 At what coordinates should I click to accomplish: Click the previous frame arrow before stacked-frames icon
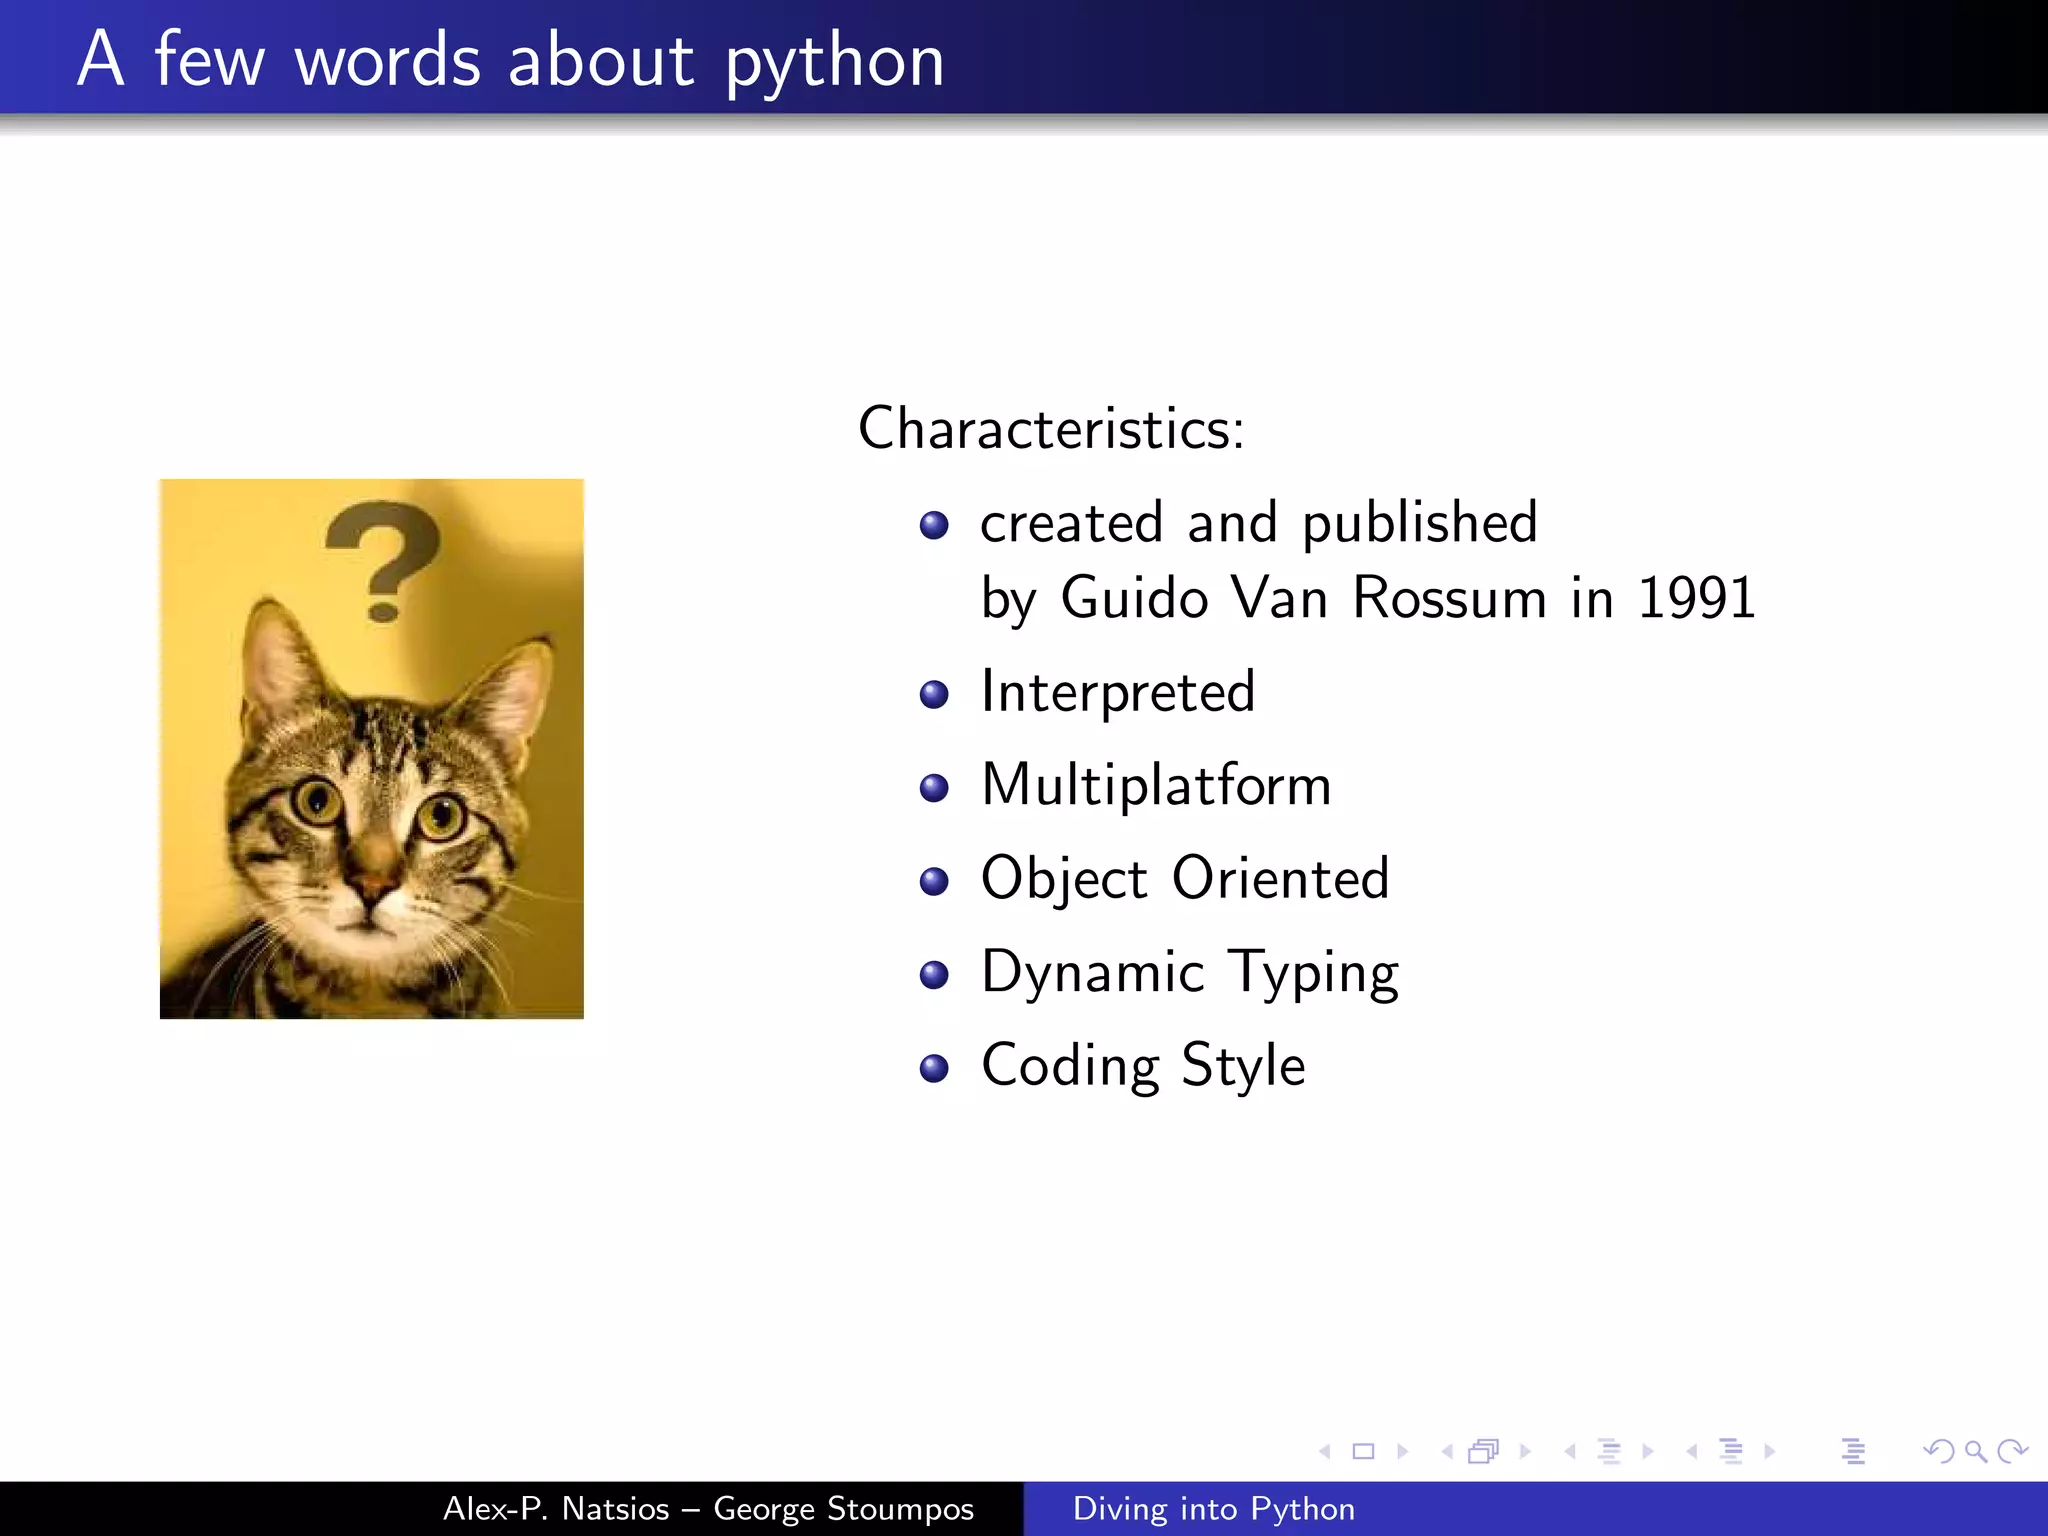pos(1447,1451)
